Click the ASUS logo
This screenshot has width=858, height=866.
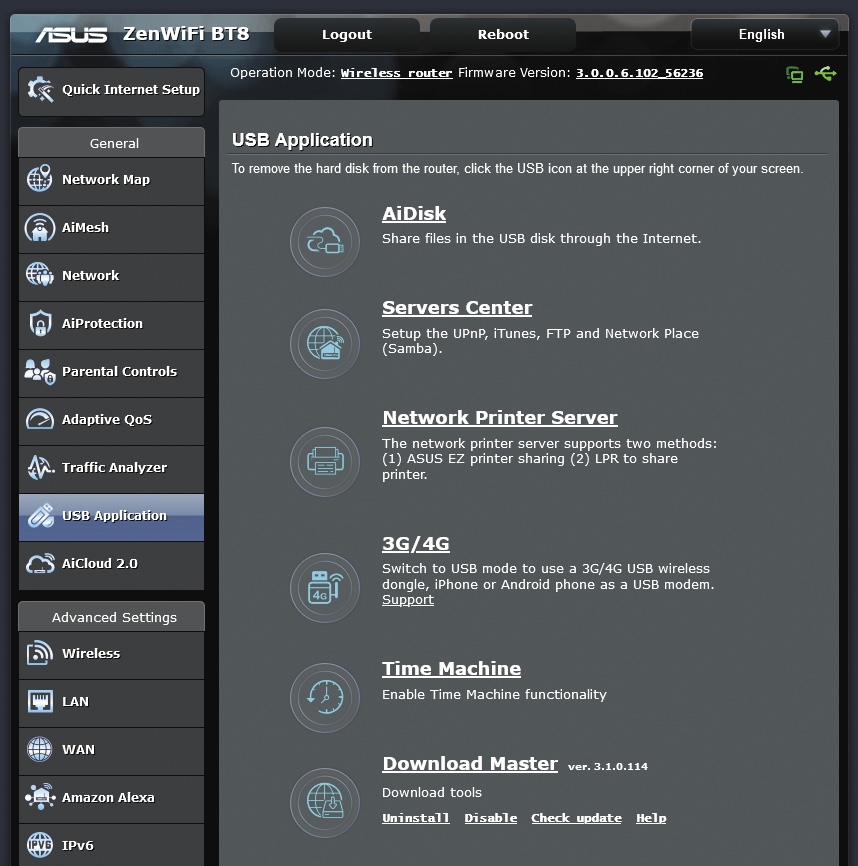[x=71, y=35]
